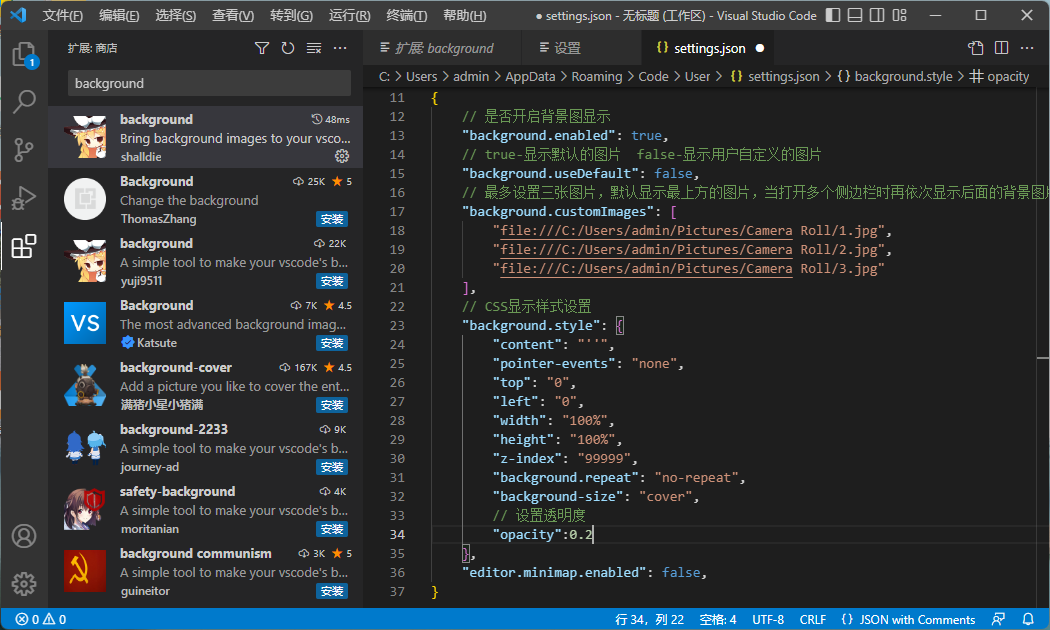
Task: Switch to the 设置 tab
Action: [x=581, y=48]
